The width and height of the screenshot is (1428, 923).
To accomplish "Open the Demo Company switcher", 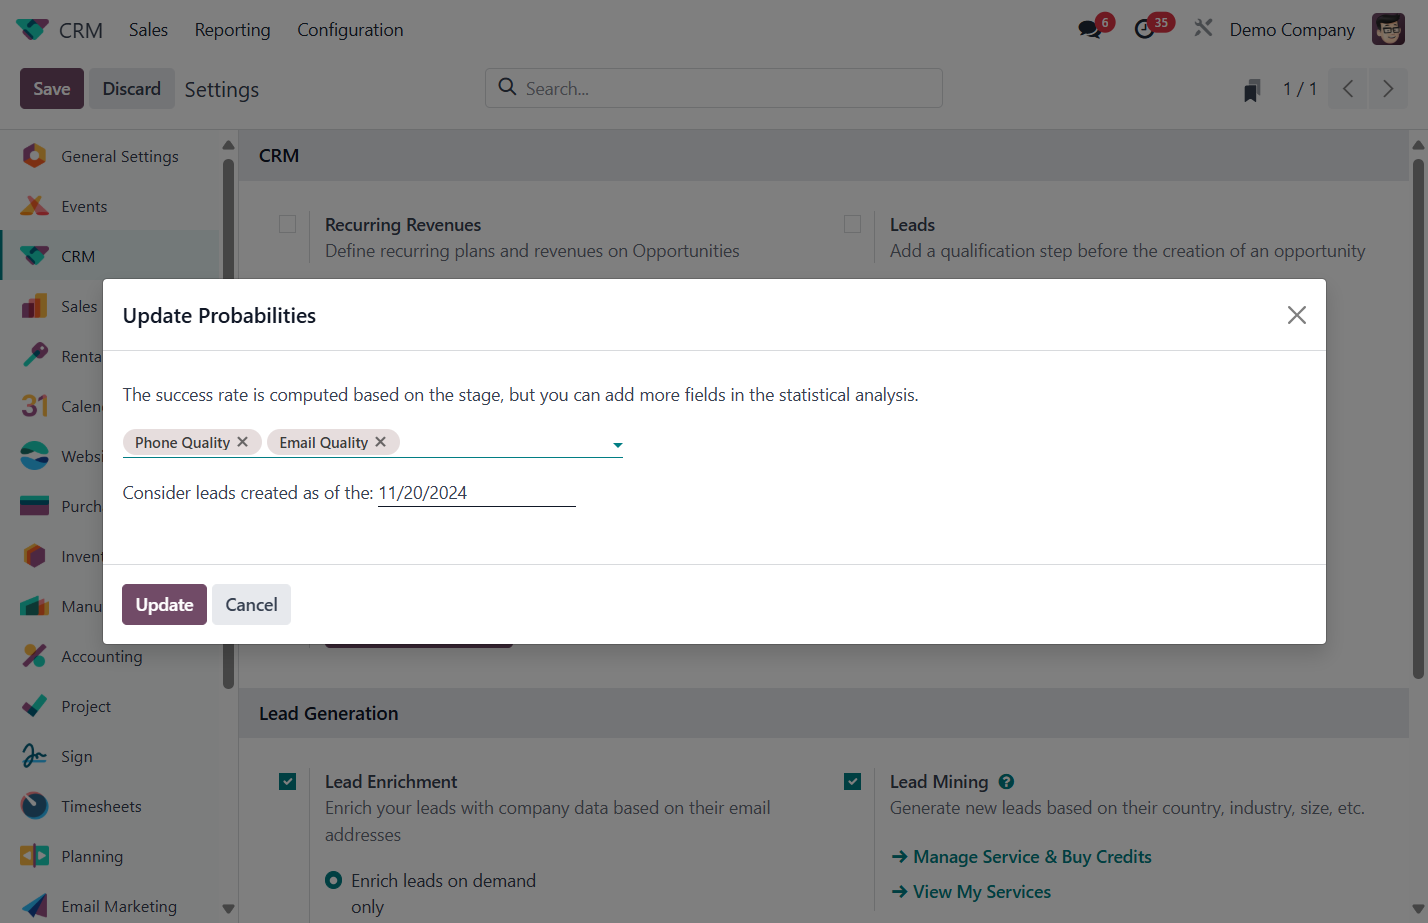I will tap(1292, 30).
